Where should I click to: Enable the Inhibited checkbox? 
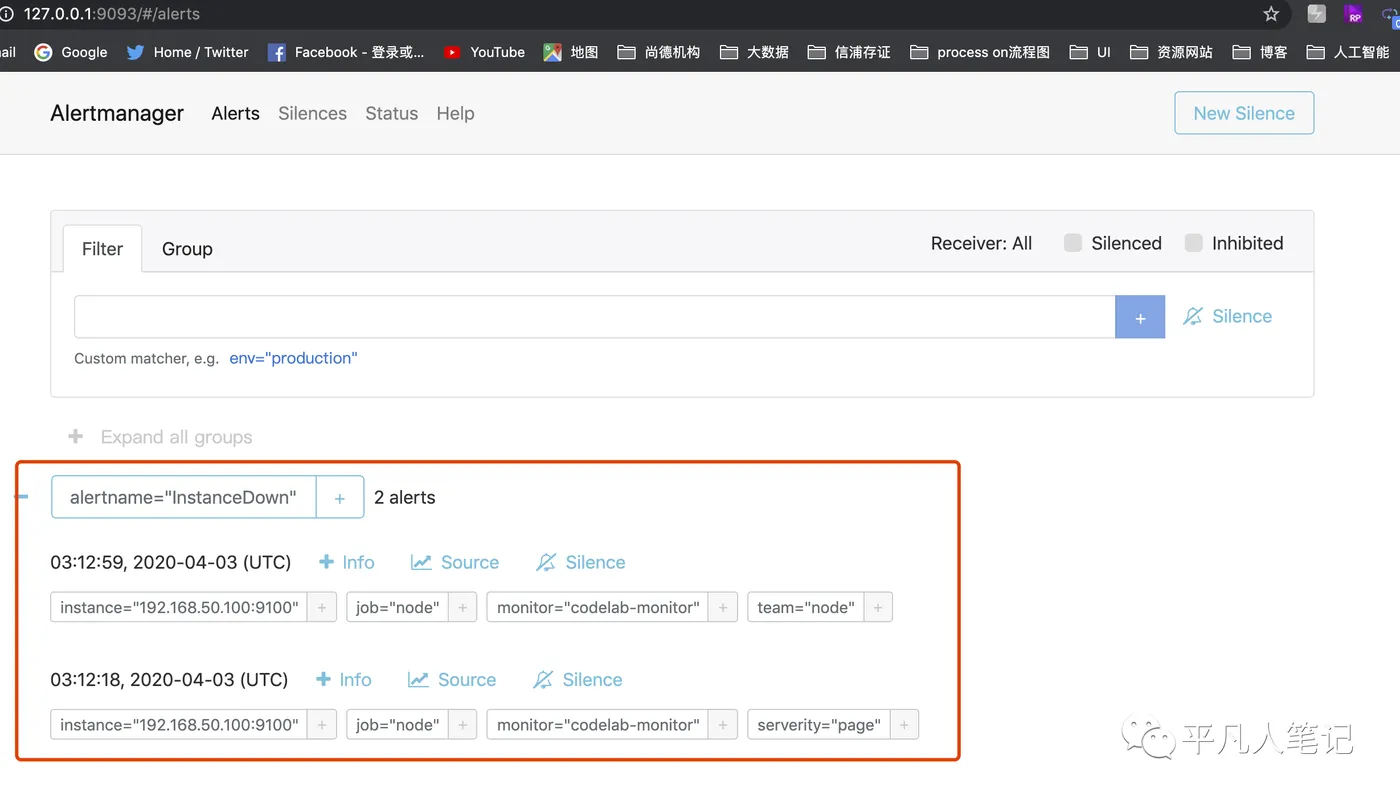point(1193,243)
